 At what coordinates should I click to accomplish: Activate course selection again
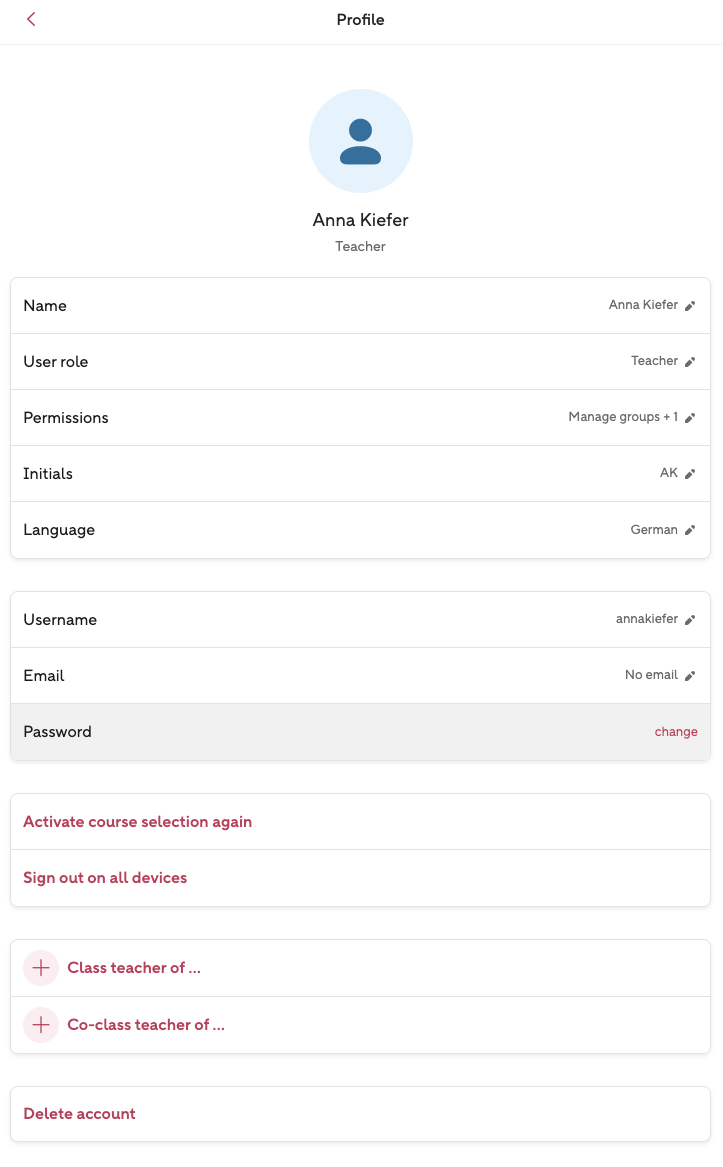(138, 822)
